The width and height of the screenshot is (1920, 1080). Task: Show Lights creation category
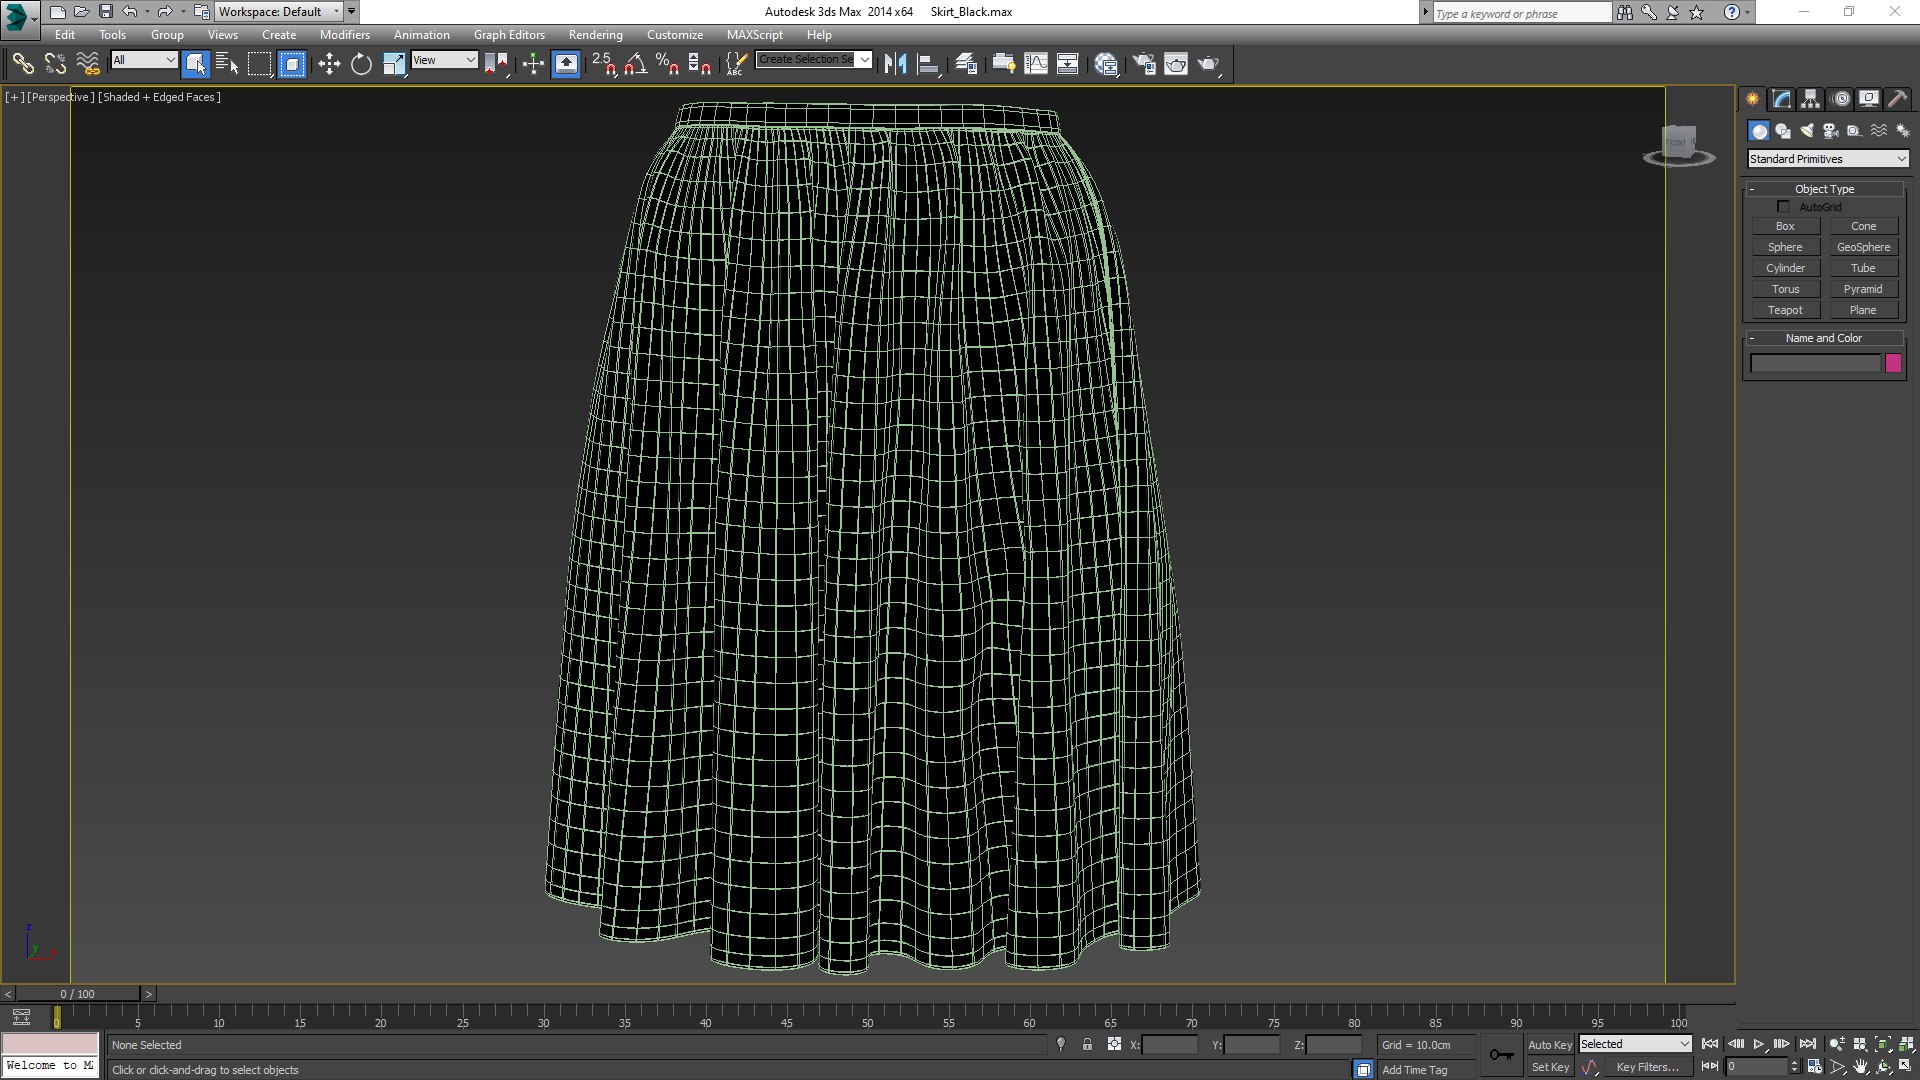1806,131
